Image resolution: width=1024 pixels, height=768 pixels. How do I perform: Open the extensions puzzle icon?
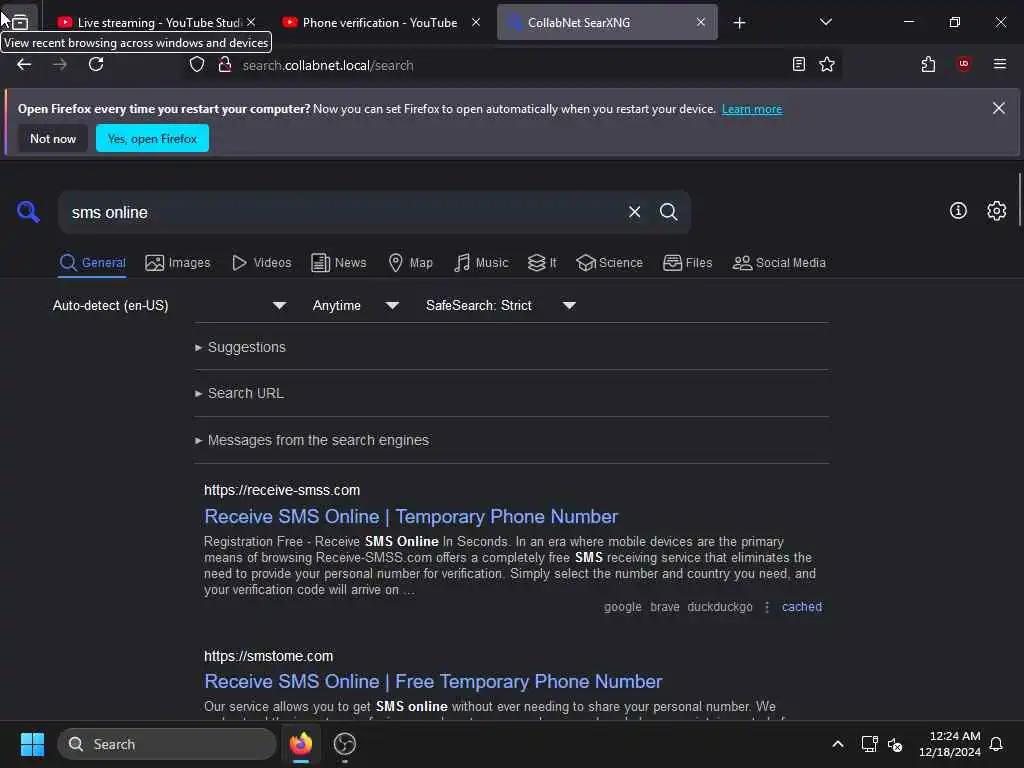coord(928,65)
